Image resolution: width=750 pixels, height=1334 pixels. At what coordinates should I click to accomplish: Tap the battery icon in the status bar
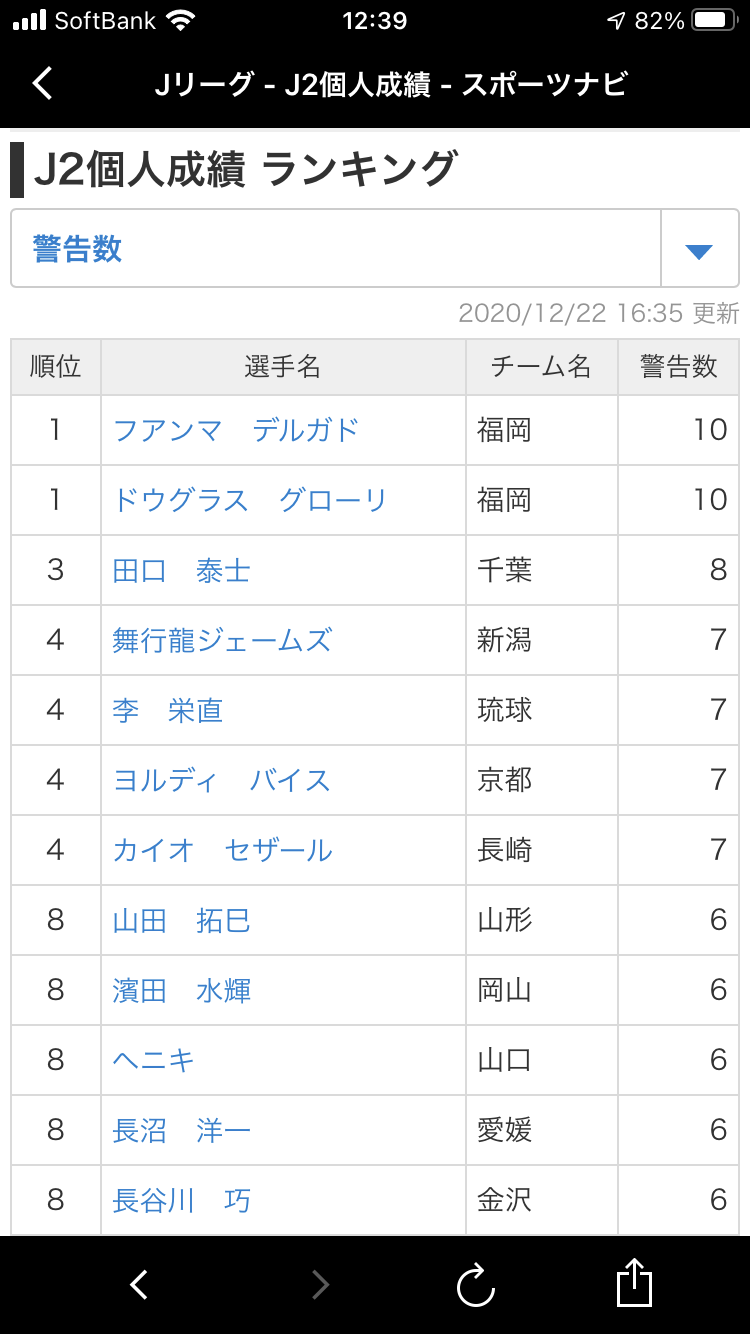pos(714,20)
